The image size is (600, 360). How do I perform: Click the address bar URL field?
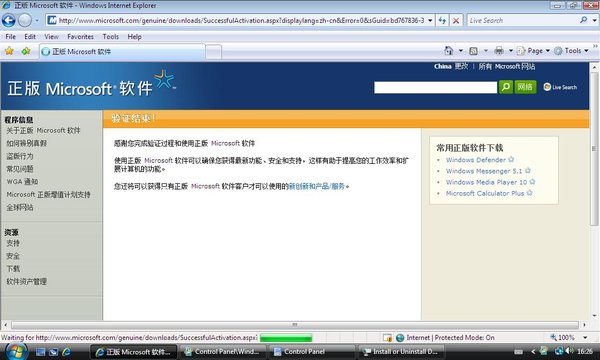click(x=241, y=20)
